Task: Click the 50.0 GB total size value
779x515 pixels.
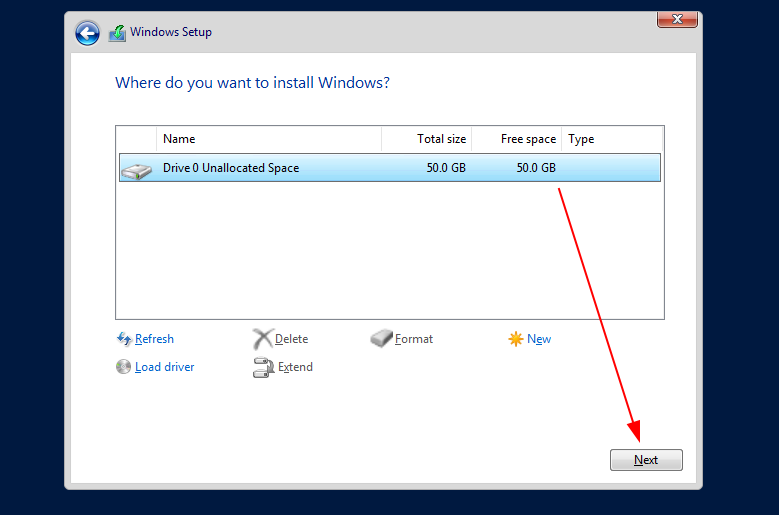Action: click(x=446, y=168)
